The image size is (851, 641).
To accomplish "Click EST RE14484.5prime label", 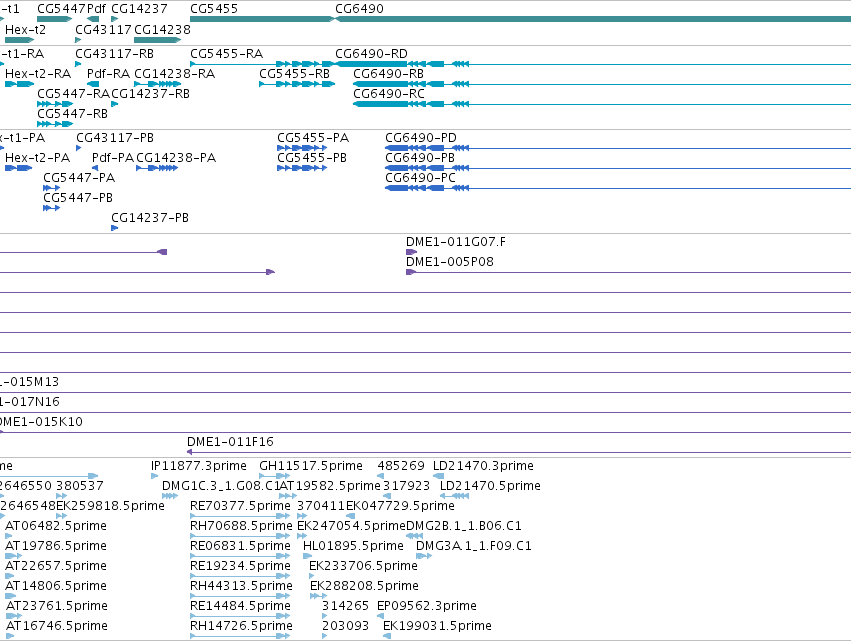I will pos(240,606).
